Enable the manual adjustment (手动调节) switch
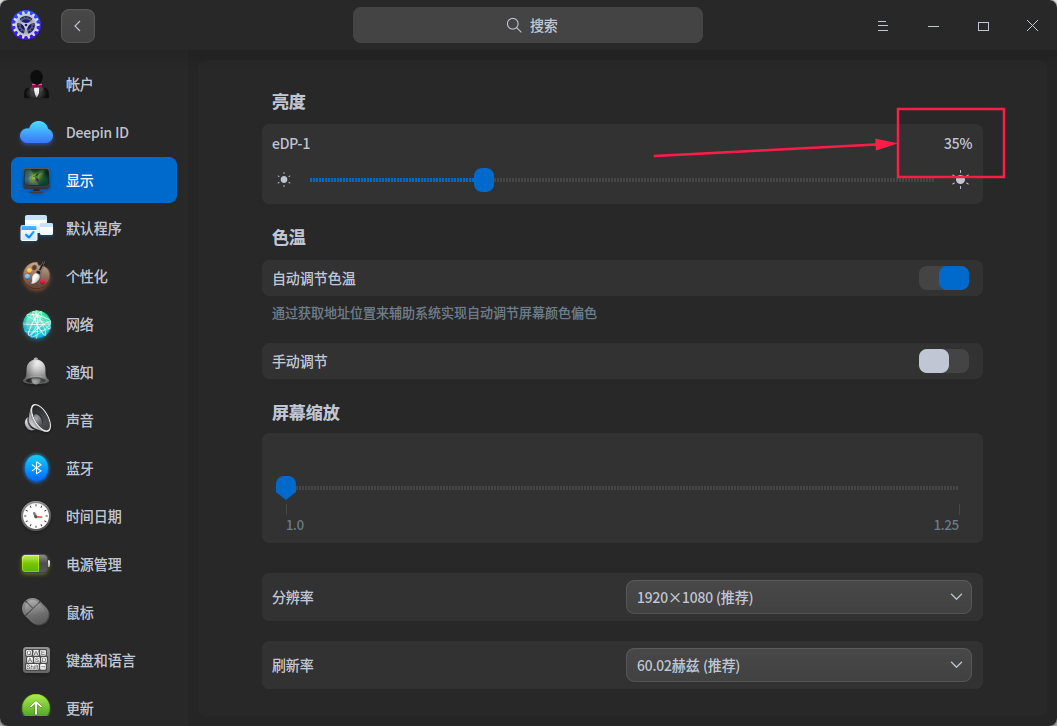This screenshot has height=726, width=1057. point(944,361)
